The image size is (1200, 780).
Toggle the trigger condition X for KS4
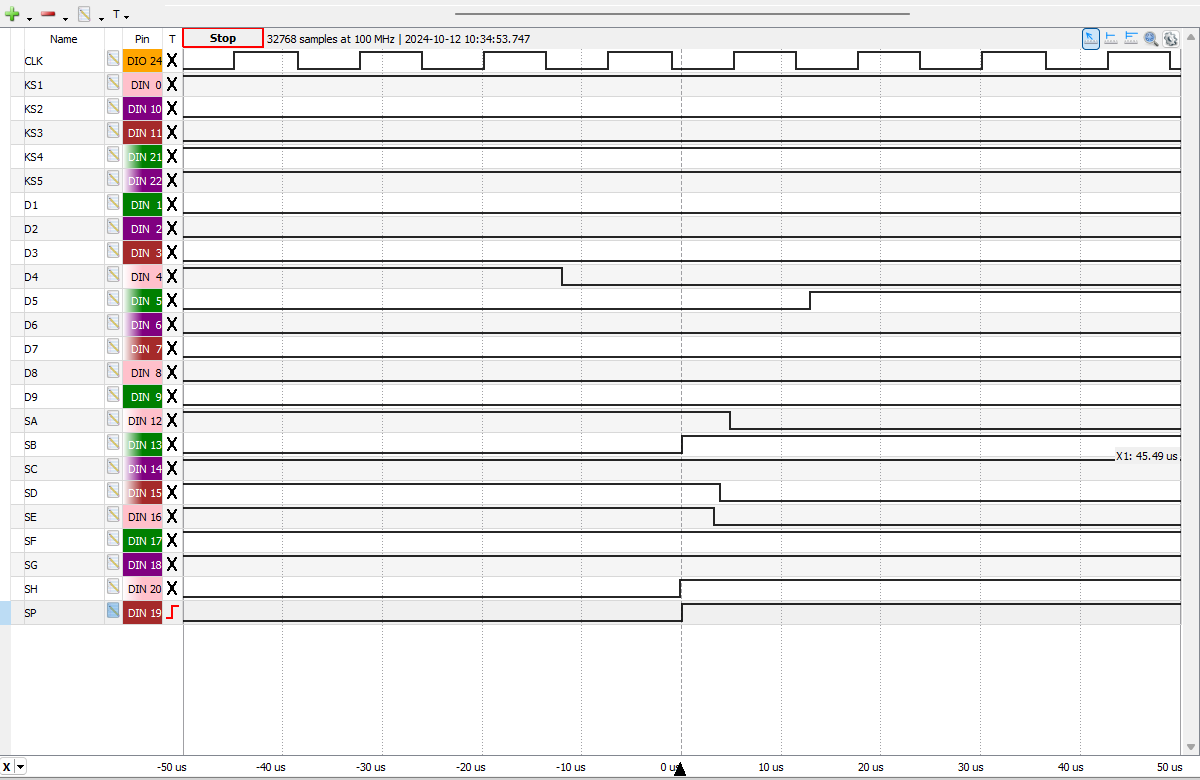172,157
